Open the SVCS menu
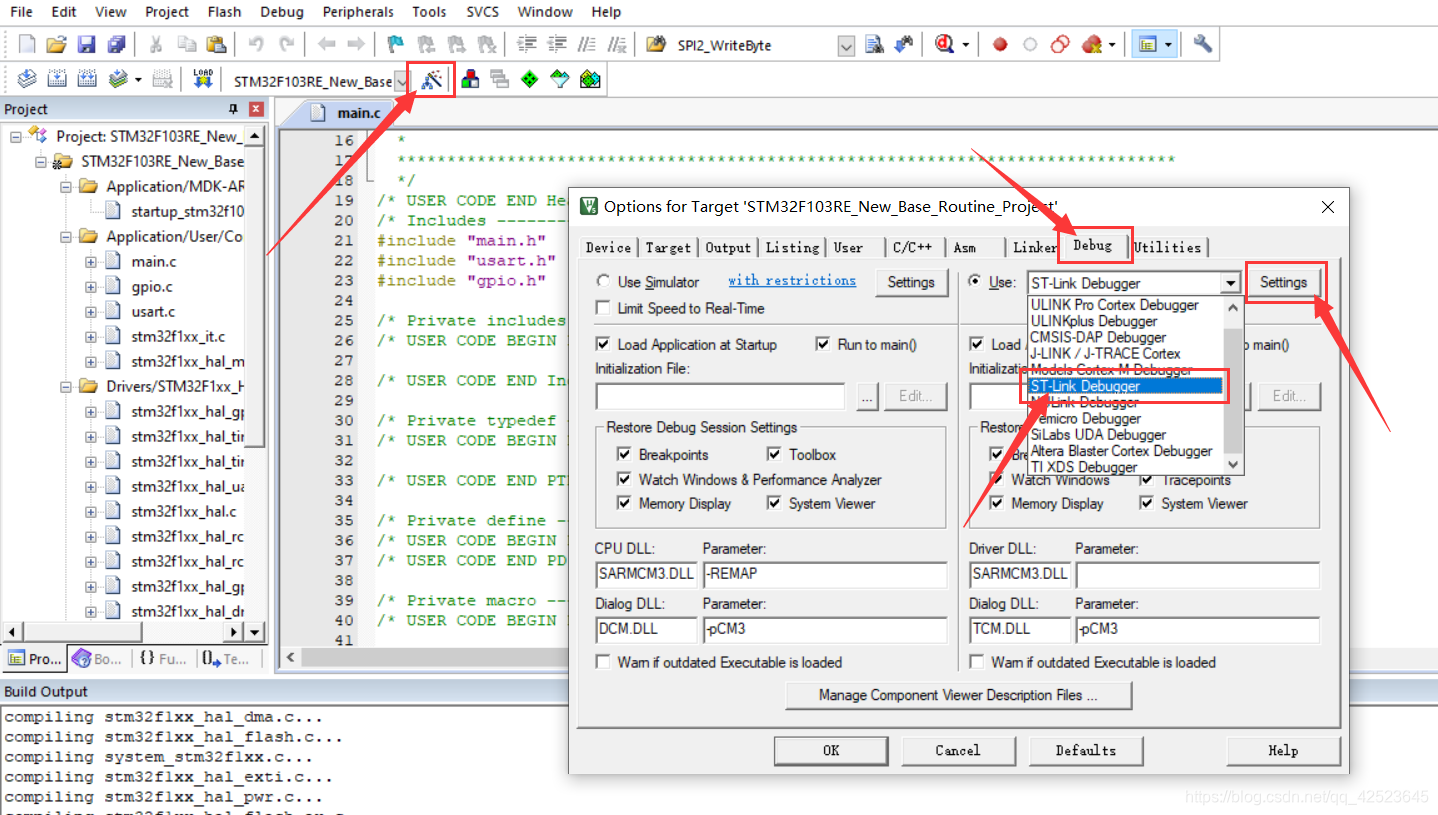The height and width of the screenshot is (815, 1438). coord(483,12)
